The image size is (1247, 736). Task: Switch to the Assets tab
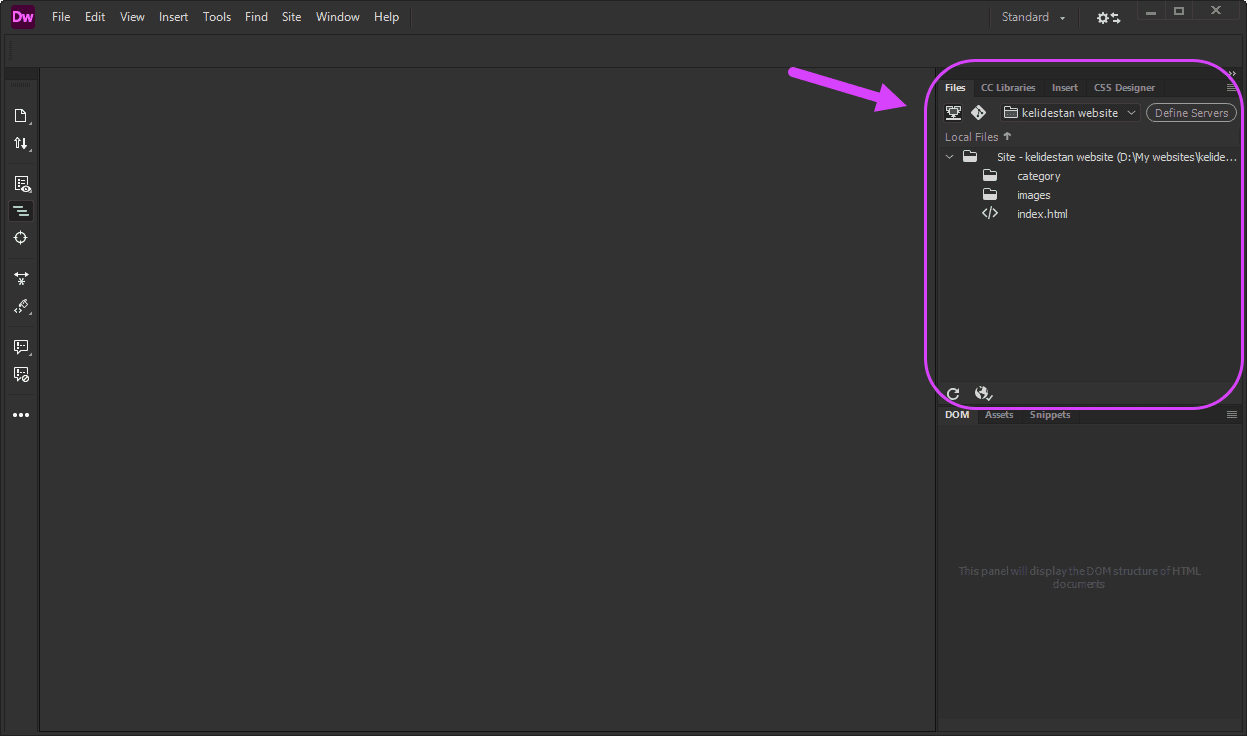tap(999, 415)
